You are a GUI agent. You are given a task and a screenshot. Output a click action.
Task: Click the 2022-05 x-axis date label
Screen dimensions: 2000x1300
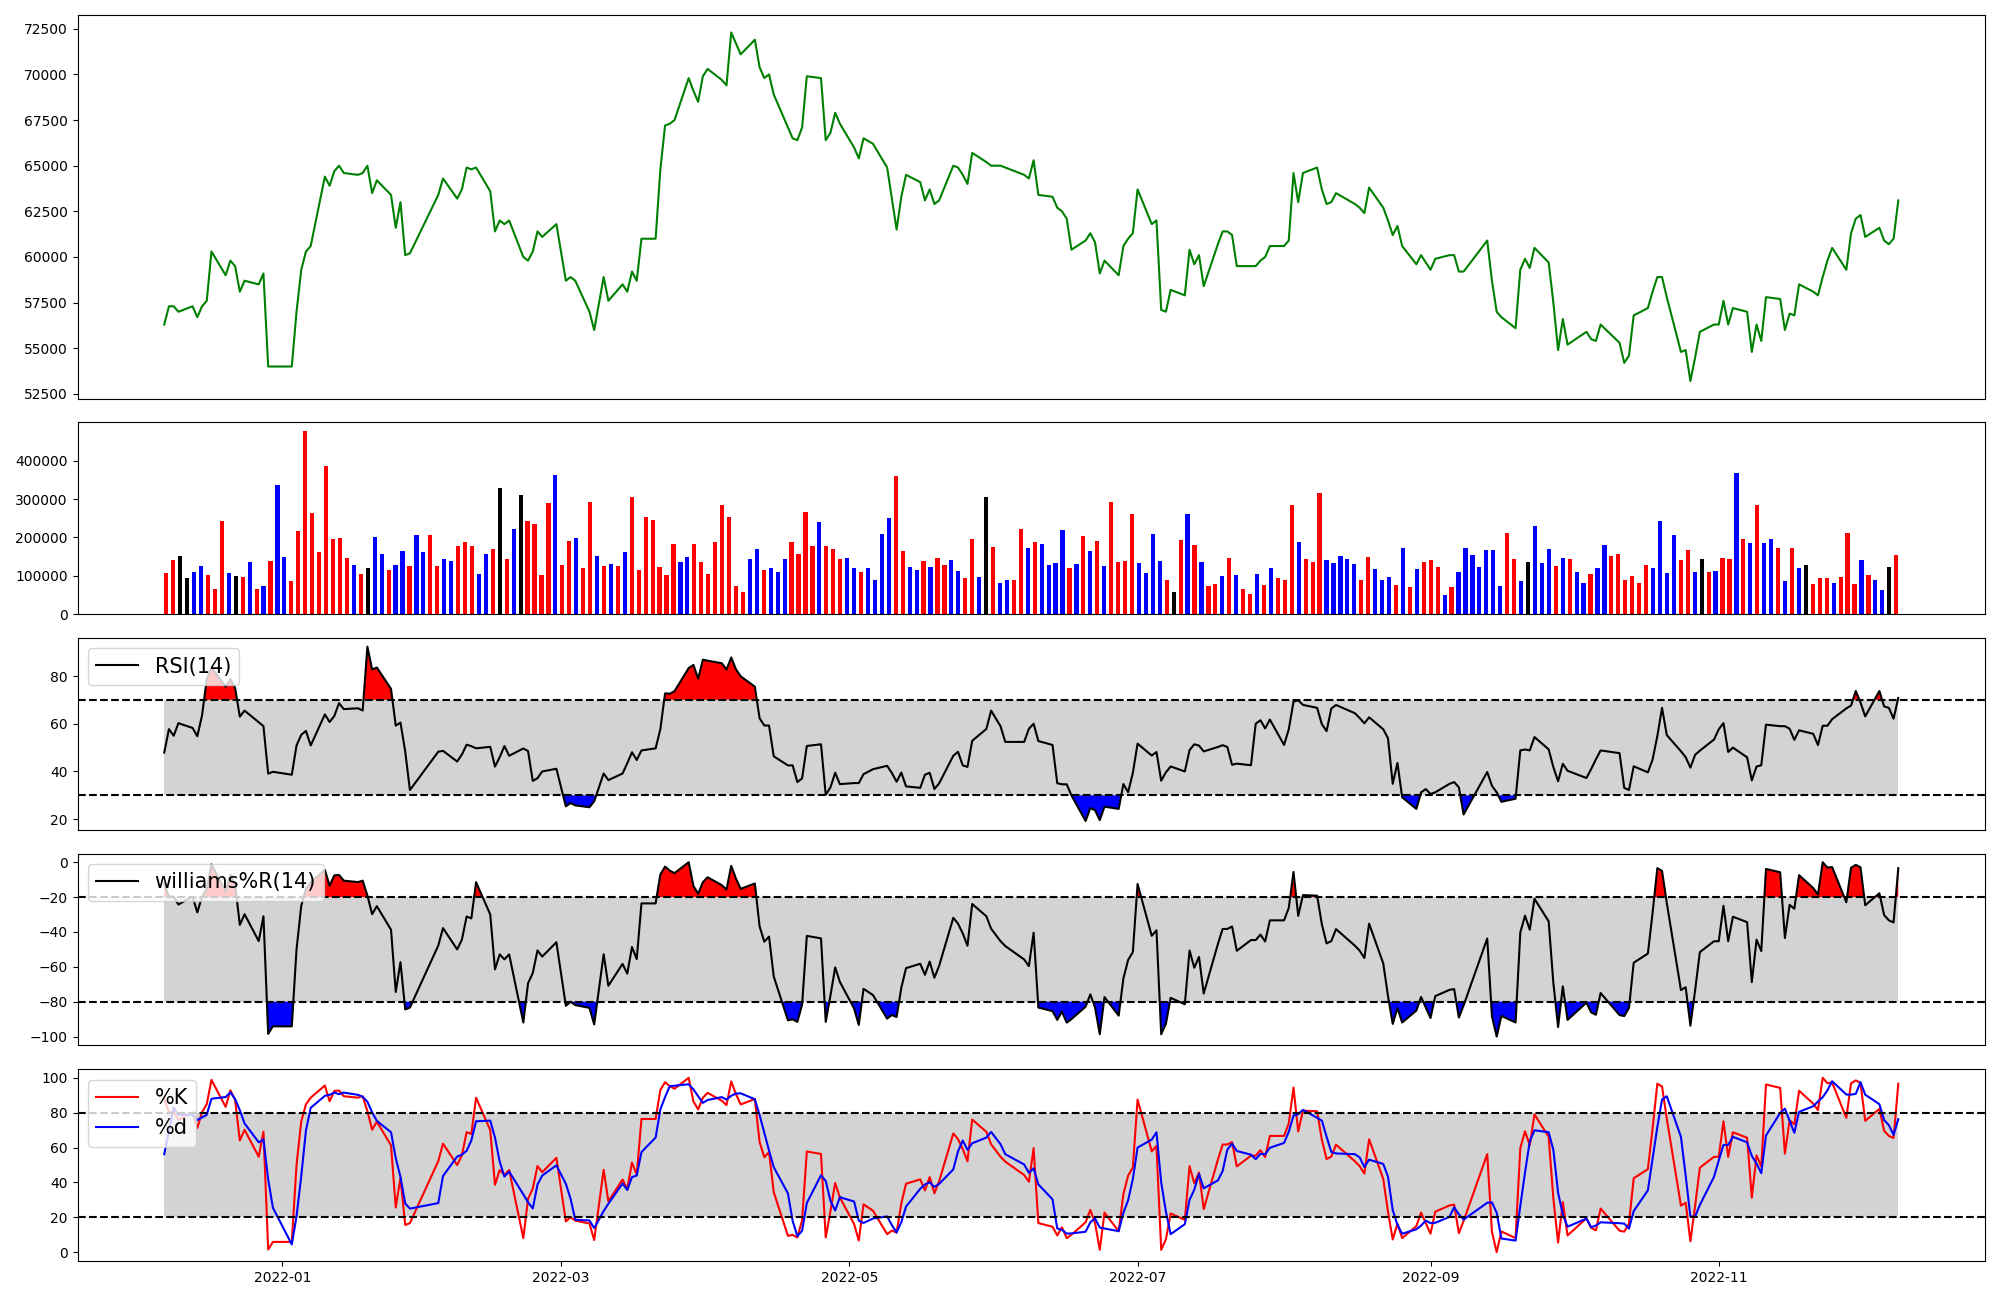pos(849,1277)
